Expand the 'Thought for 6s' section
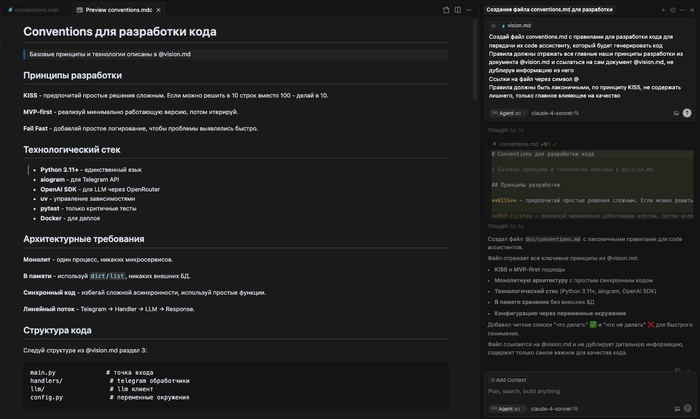 (x=505, y=226)
